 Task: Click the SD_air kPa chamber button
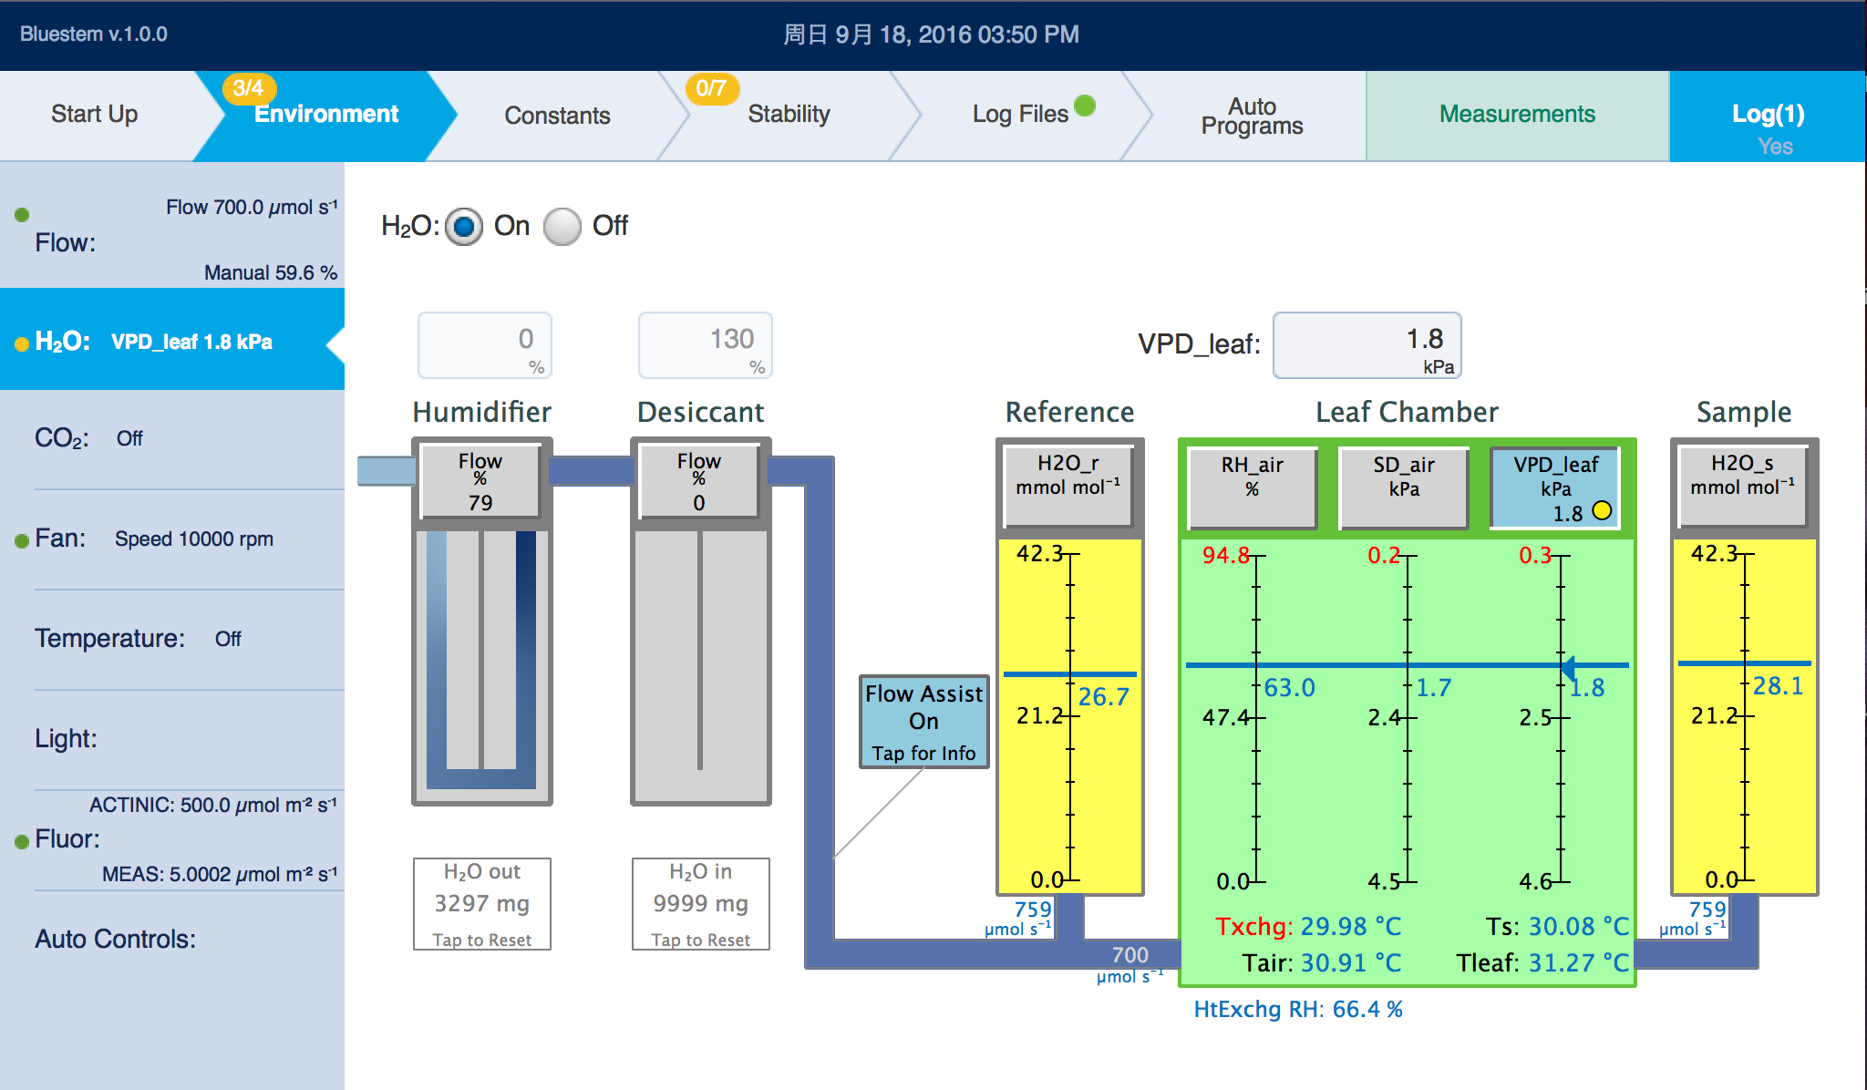tap(1403, 487)
